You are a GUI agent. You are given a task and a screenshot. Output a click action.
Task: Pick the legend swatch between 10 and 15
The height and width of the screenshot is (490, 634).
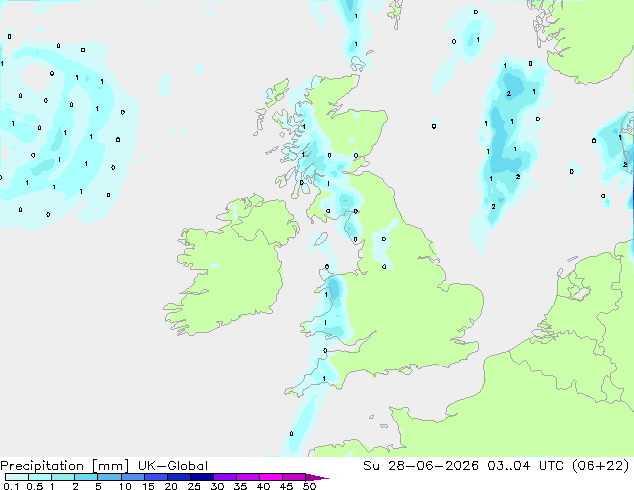pos(132,477)
